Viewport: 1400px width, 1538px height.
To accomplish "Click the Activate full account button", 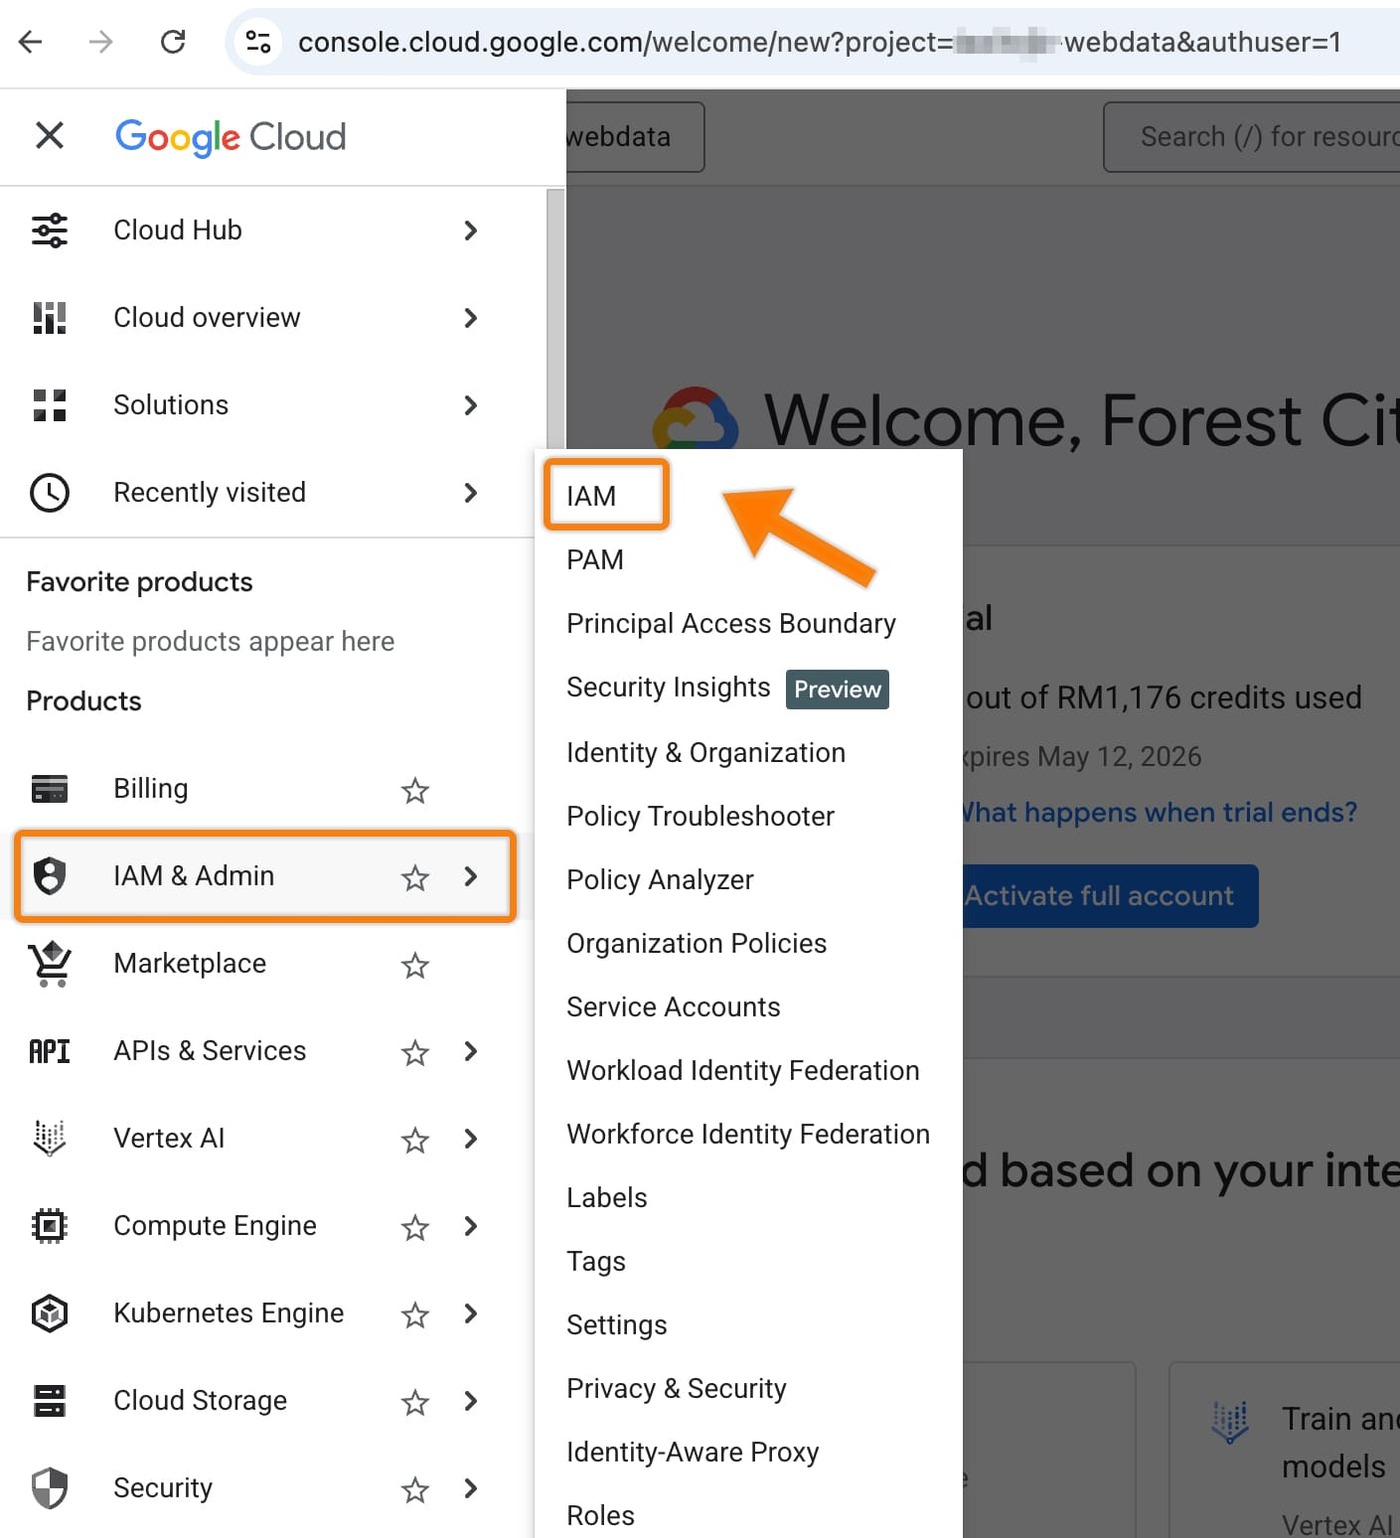I will coord(1110,896).
